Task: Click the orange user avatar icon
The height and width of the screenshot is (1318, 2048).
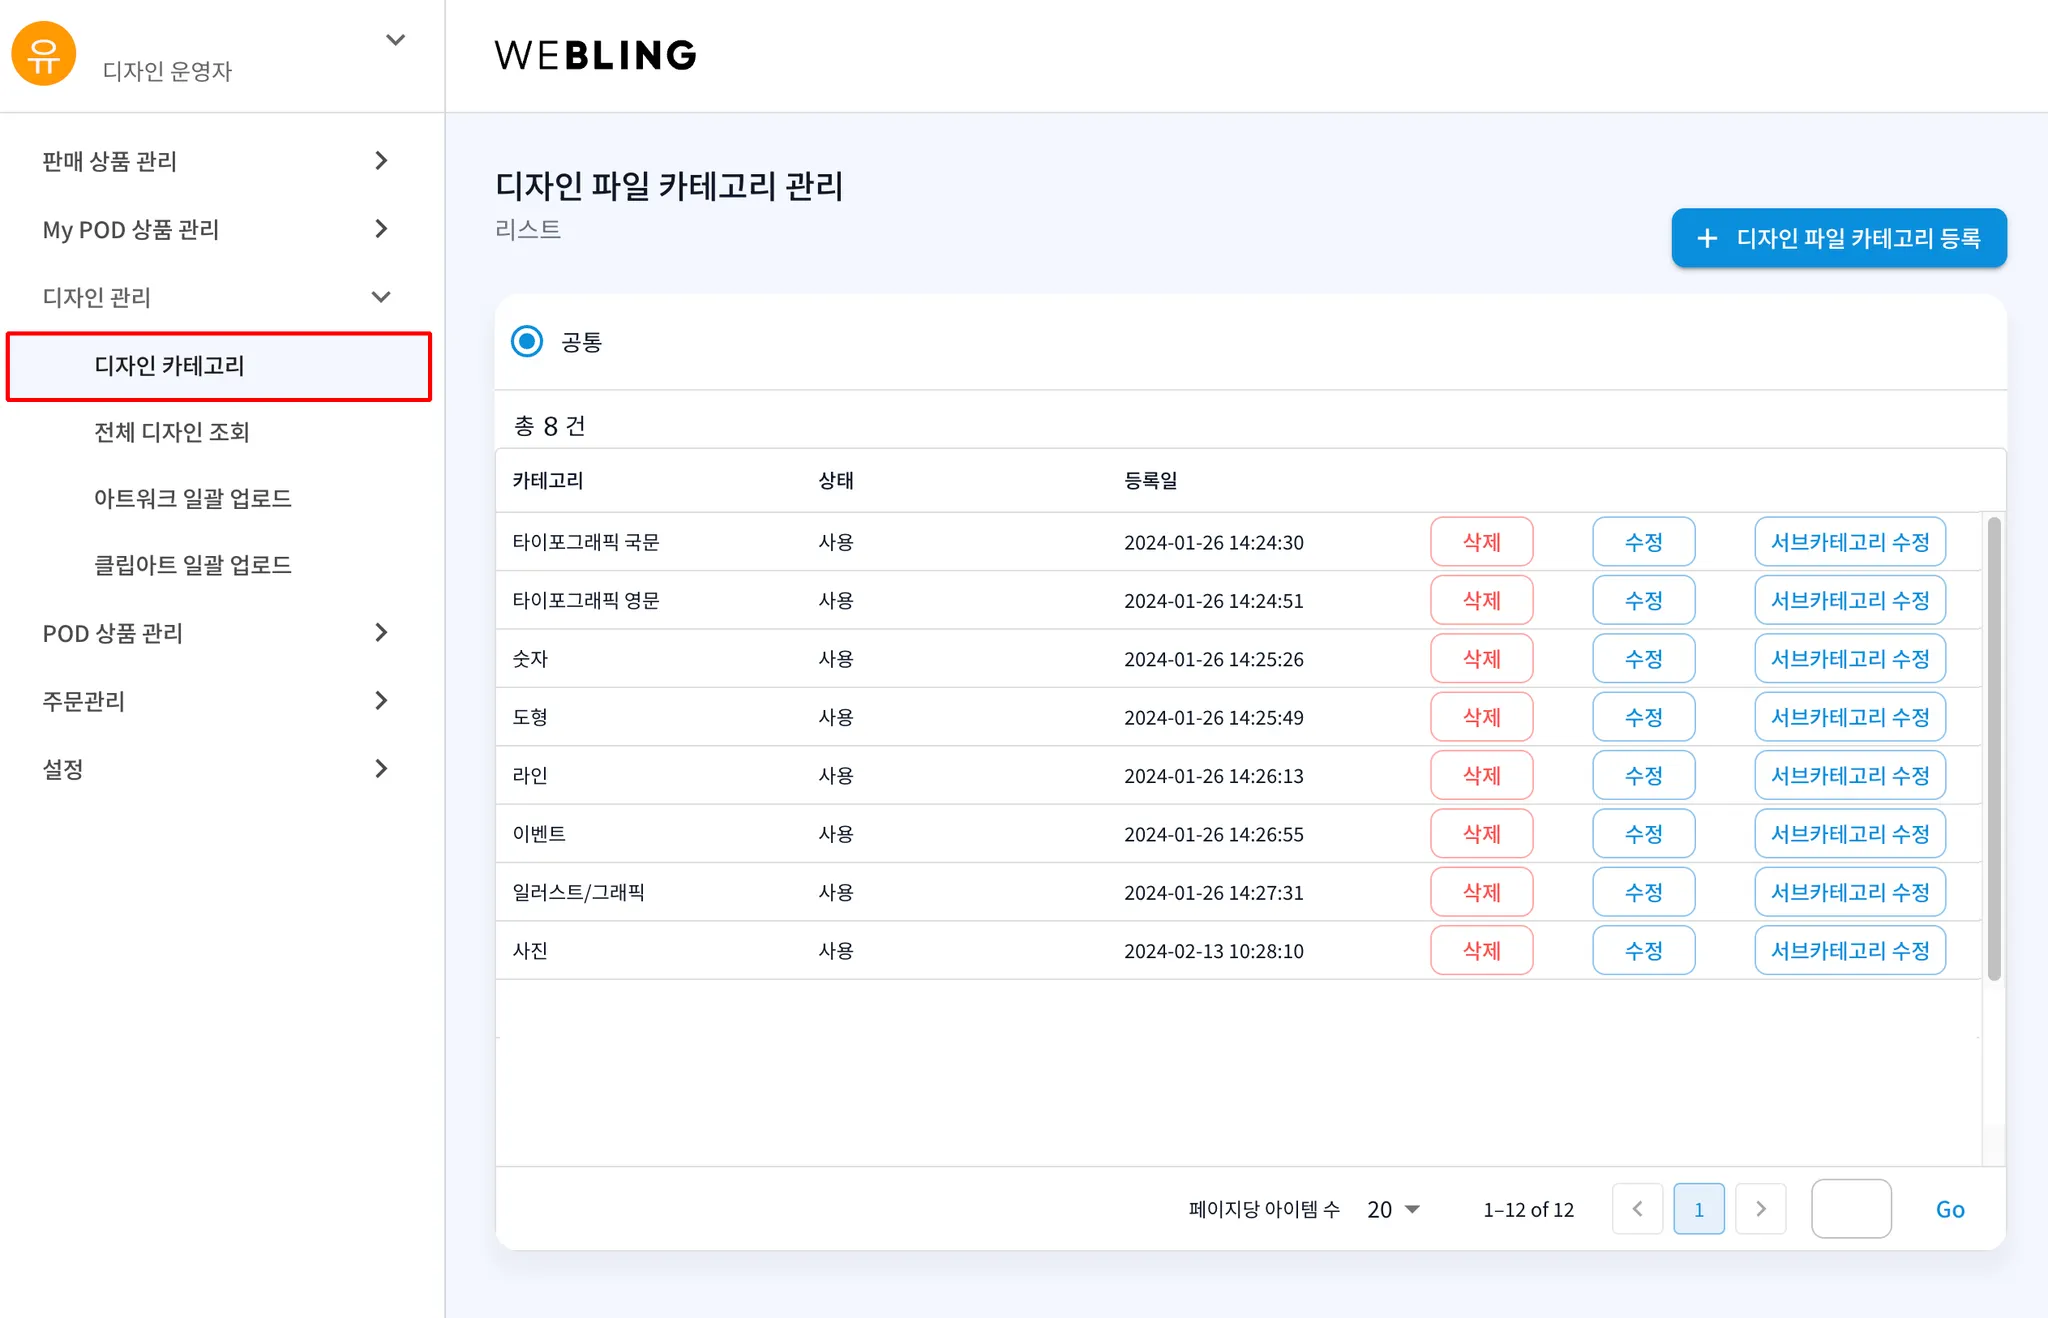Action: (x=43, y=54)
